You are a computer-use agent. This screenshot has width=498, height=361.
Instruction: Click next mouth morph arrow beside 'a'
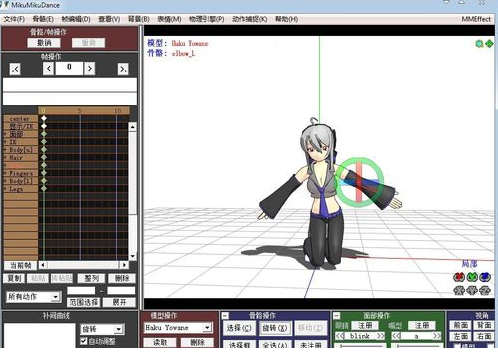click(437, 336)
